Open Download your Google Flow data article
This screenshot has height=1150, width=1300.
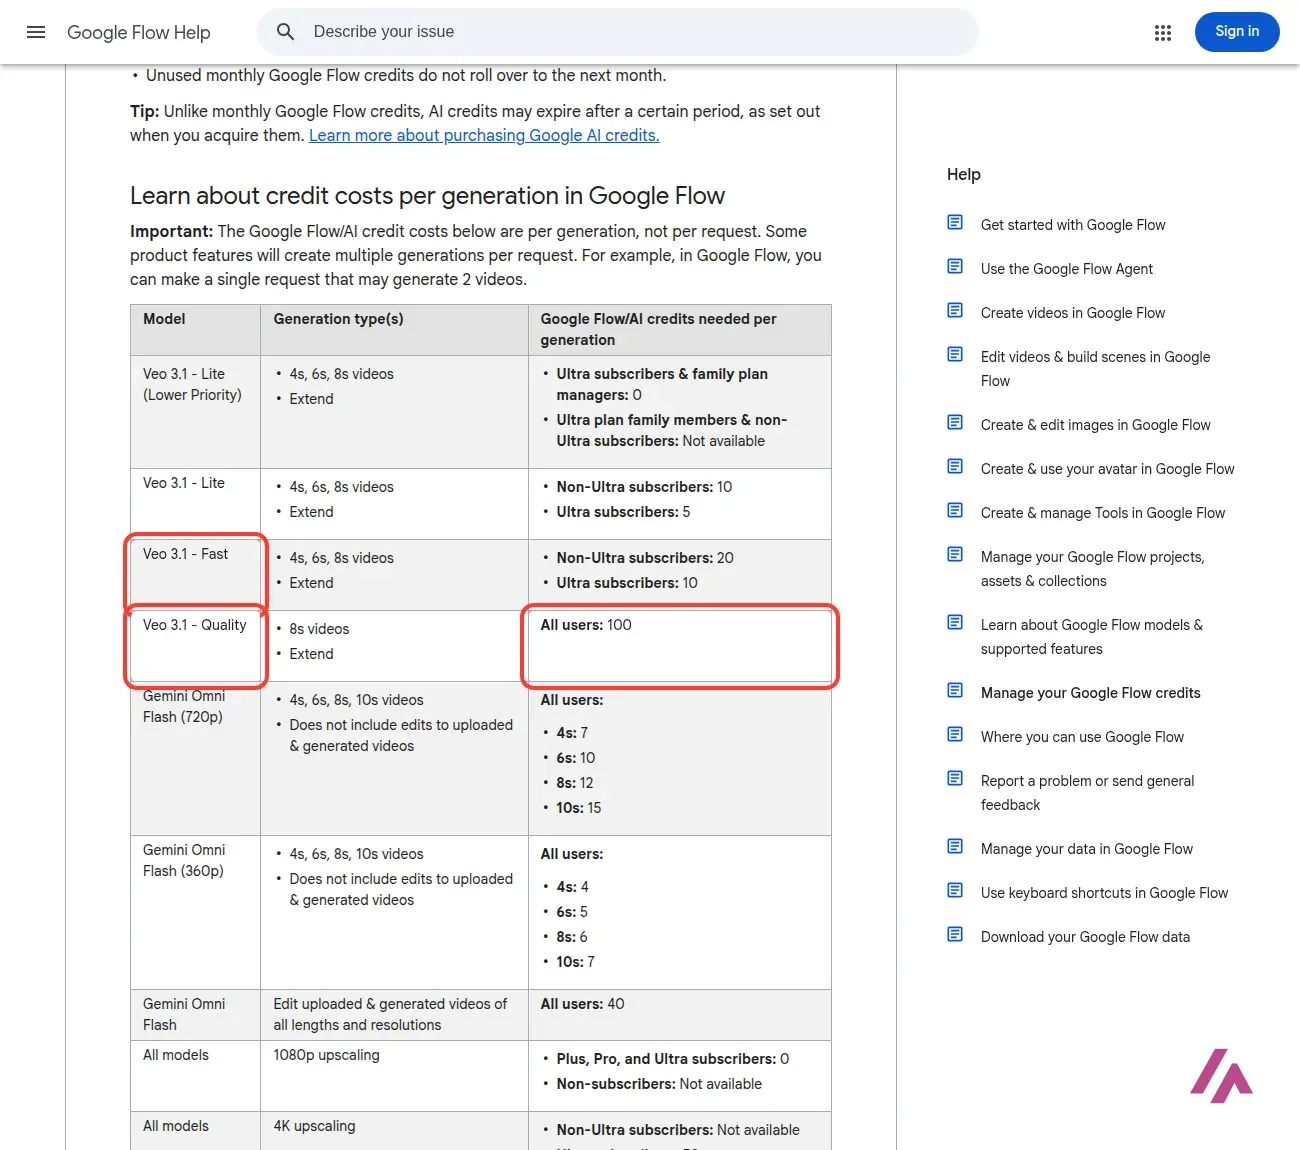(x=1085, y=937)
